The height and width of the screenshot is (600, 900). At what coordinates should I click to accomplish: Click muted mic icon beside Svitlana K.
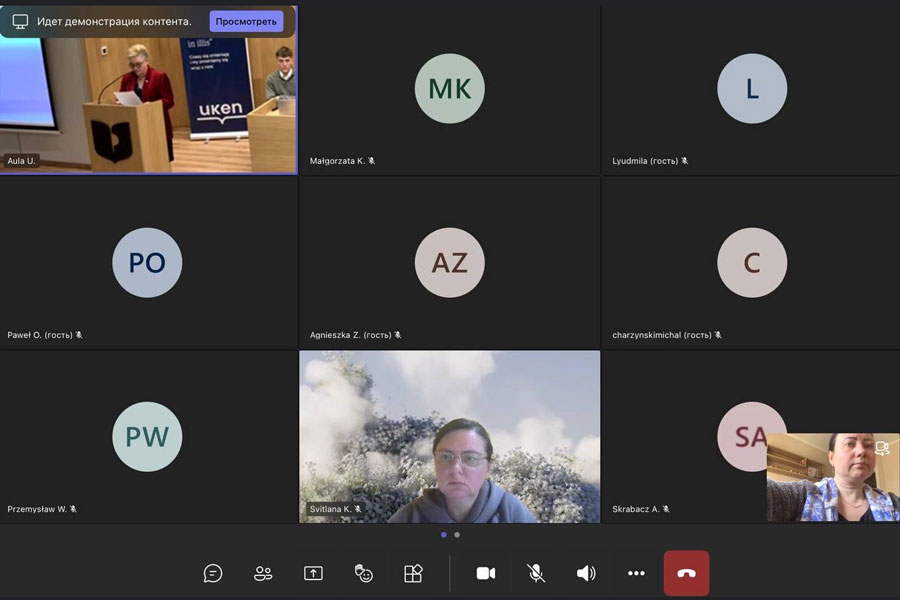[x=358, y=509]
